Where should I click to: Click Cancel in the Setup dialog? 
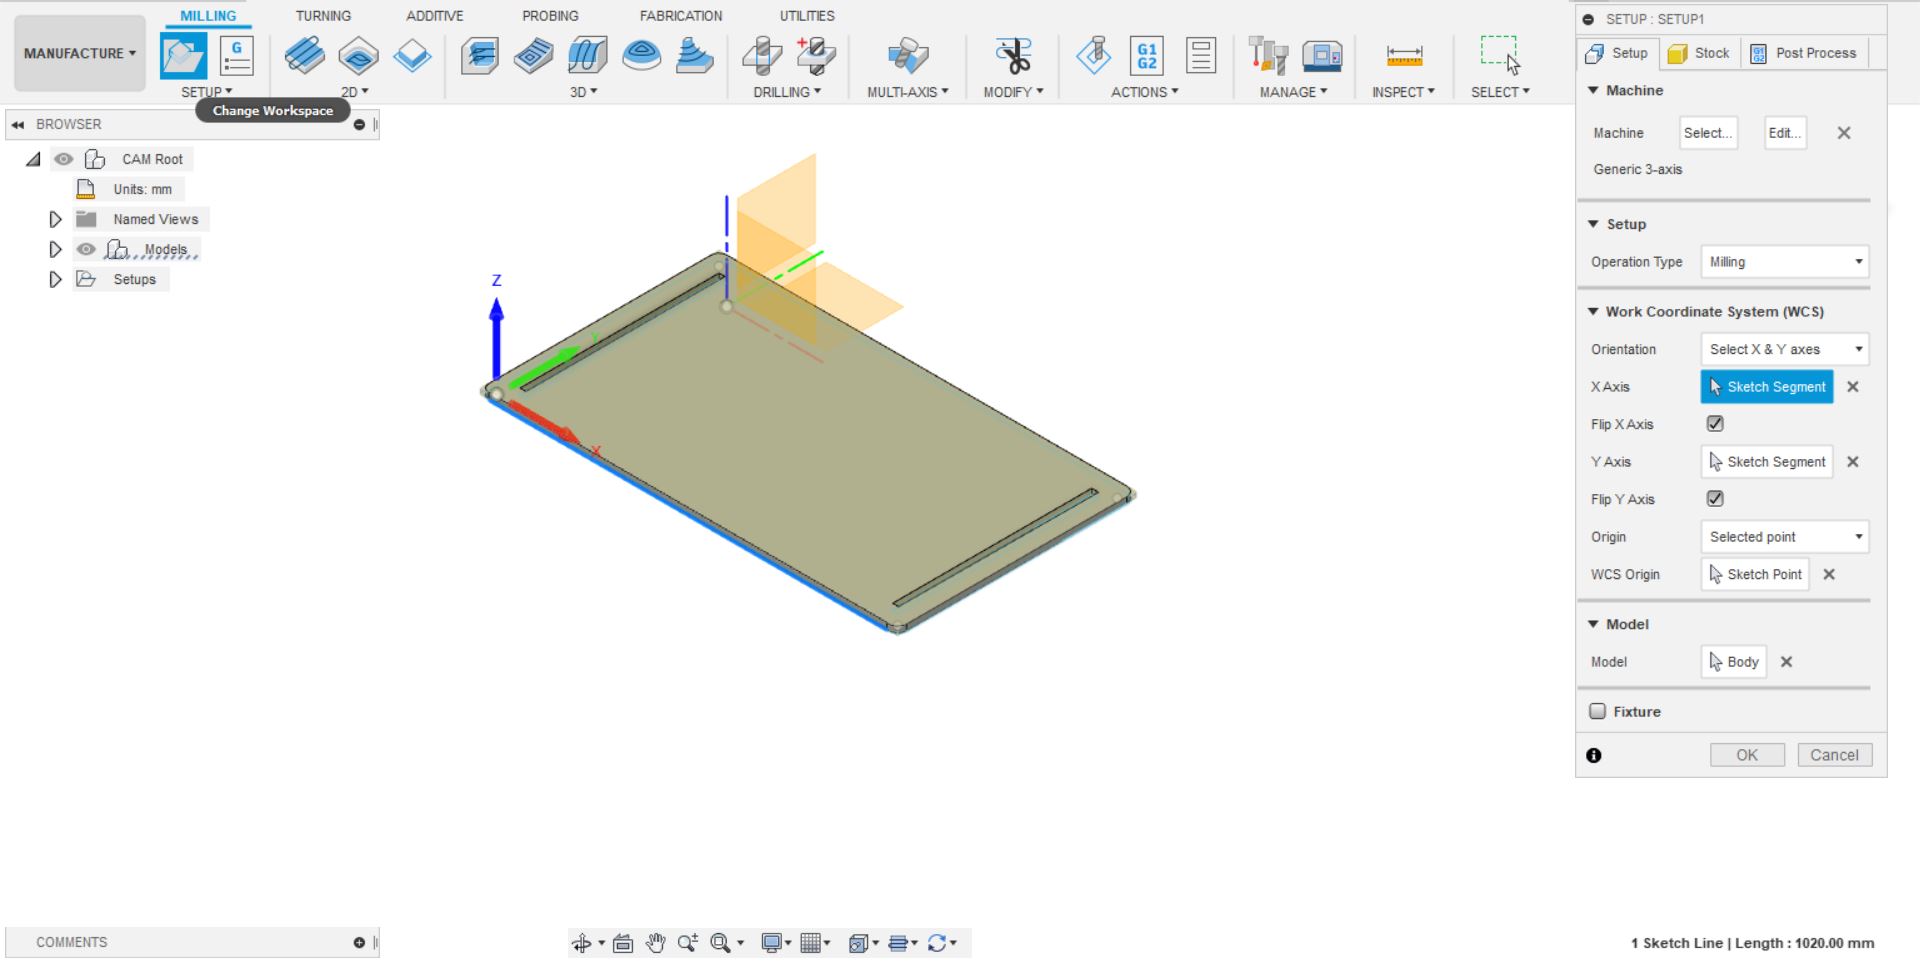click(x=1835, y=755)
